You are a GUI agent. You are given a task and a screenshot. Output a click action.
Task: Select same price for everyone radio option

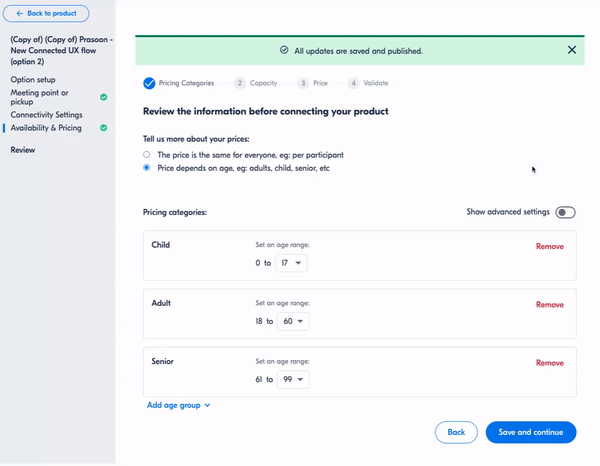[147, 155]
